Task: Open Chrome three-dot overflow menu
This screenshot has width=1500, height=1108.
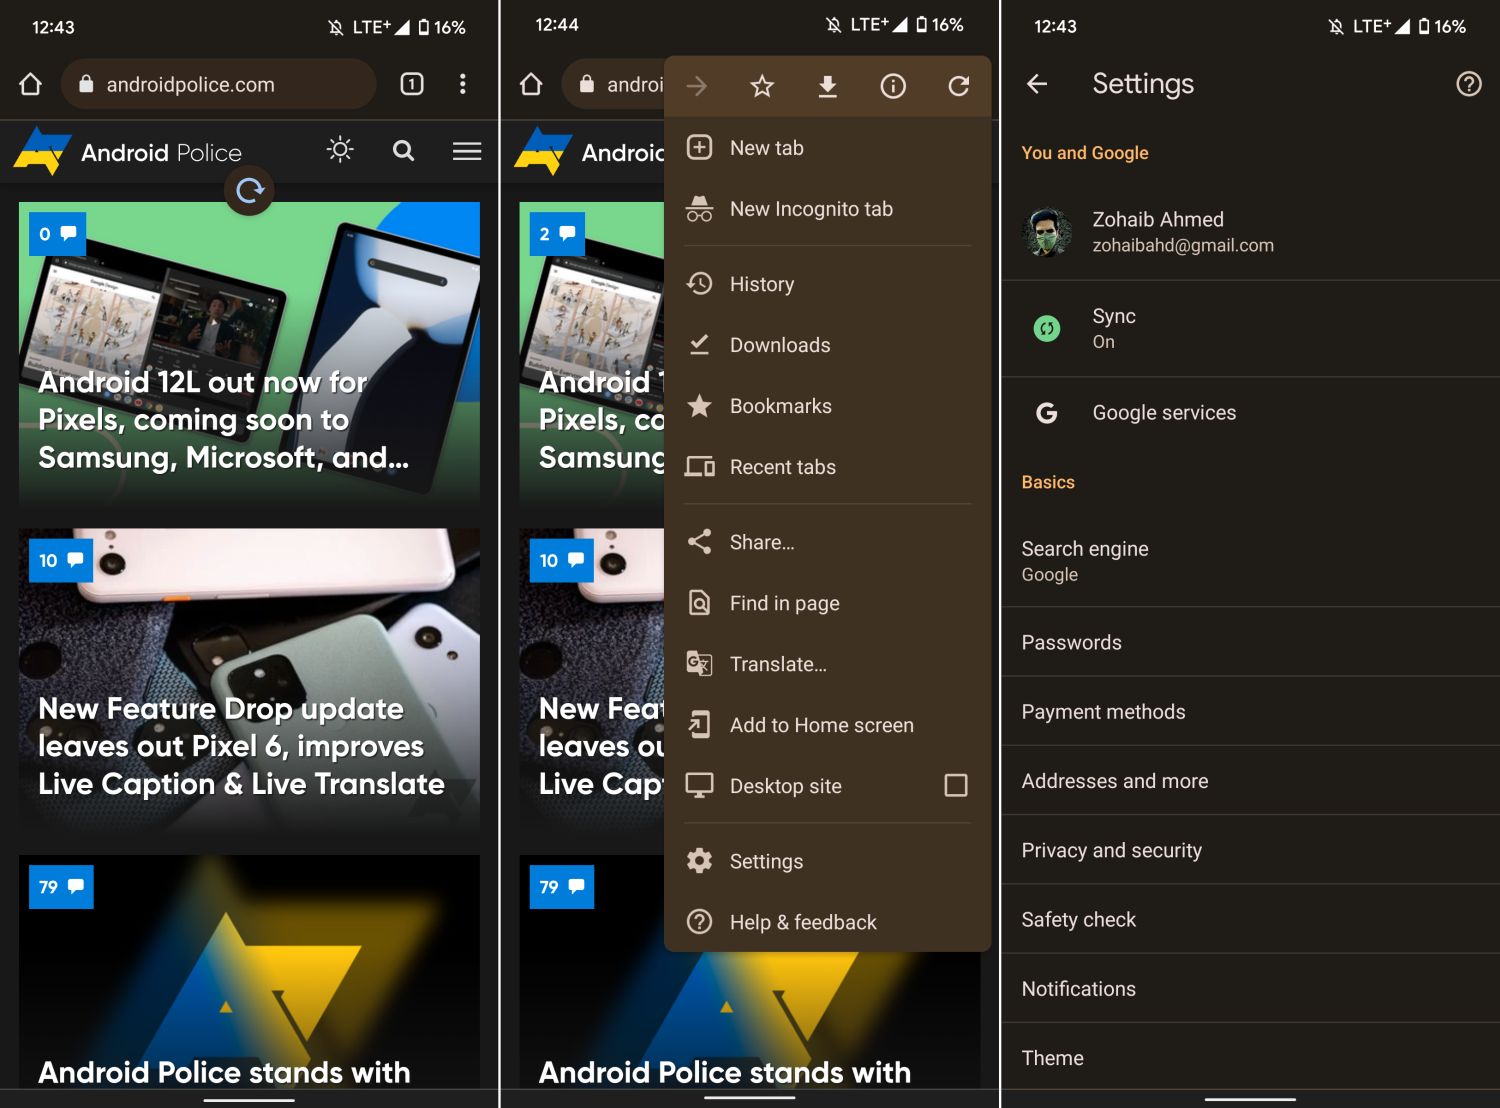Action: coord(462,84)
